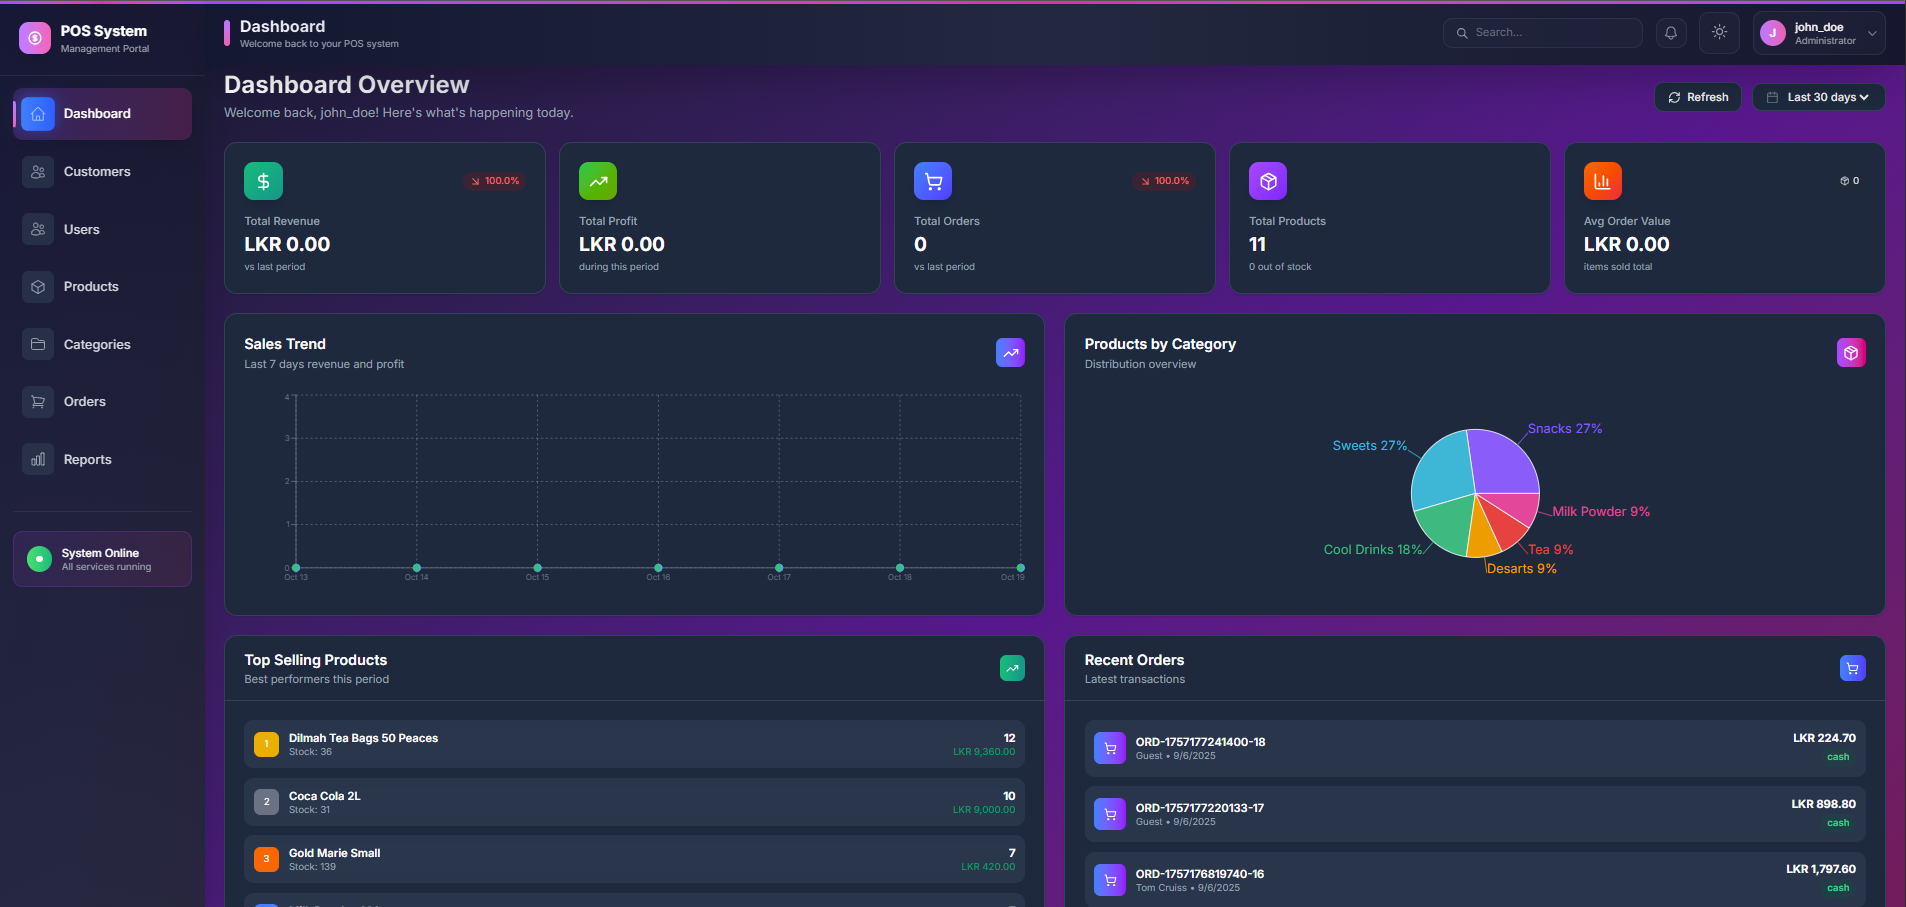
Task: Click the Avg Order Value chart icon
Action: pos(1601,180)
